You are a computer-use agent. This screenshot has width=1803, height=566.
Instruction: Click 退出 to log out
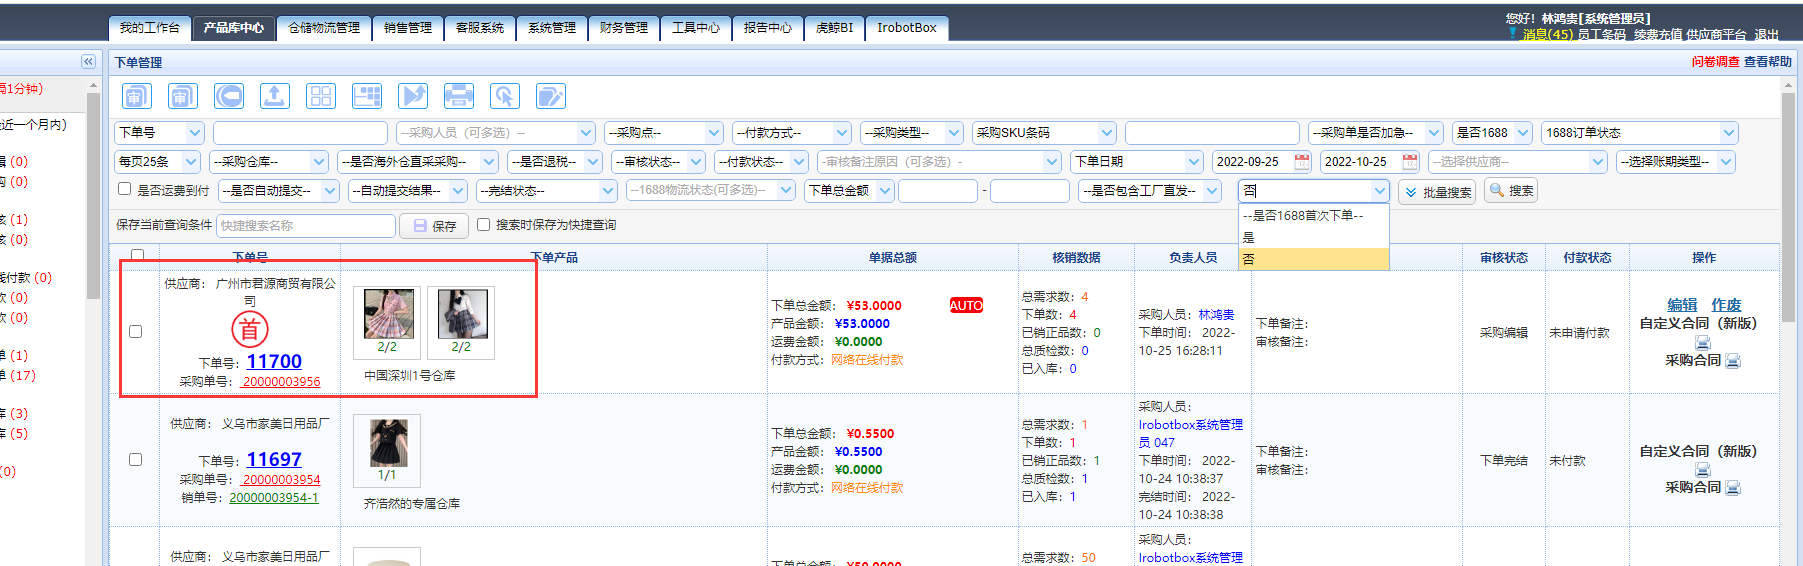[x=1766, y=35]
